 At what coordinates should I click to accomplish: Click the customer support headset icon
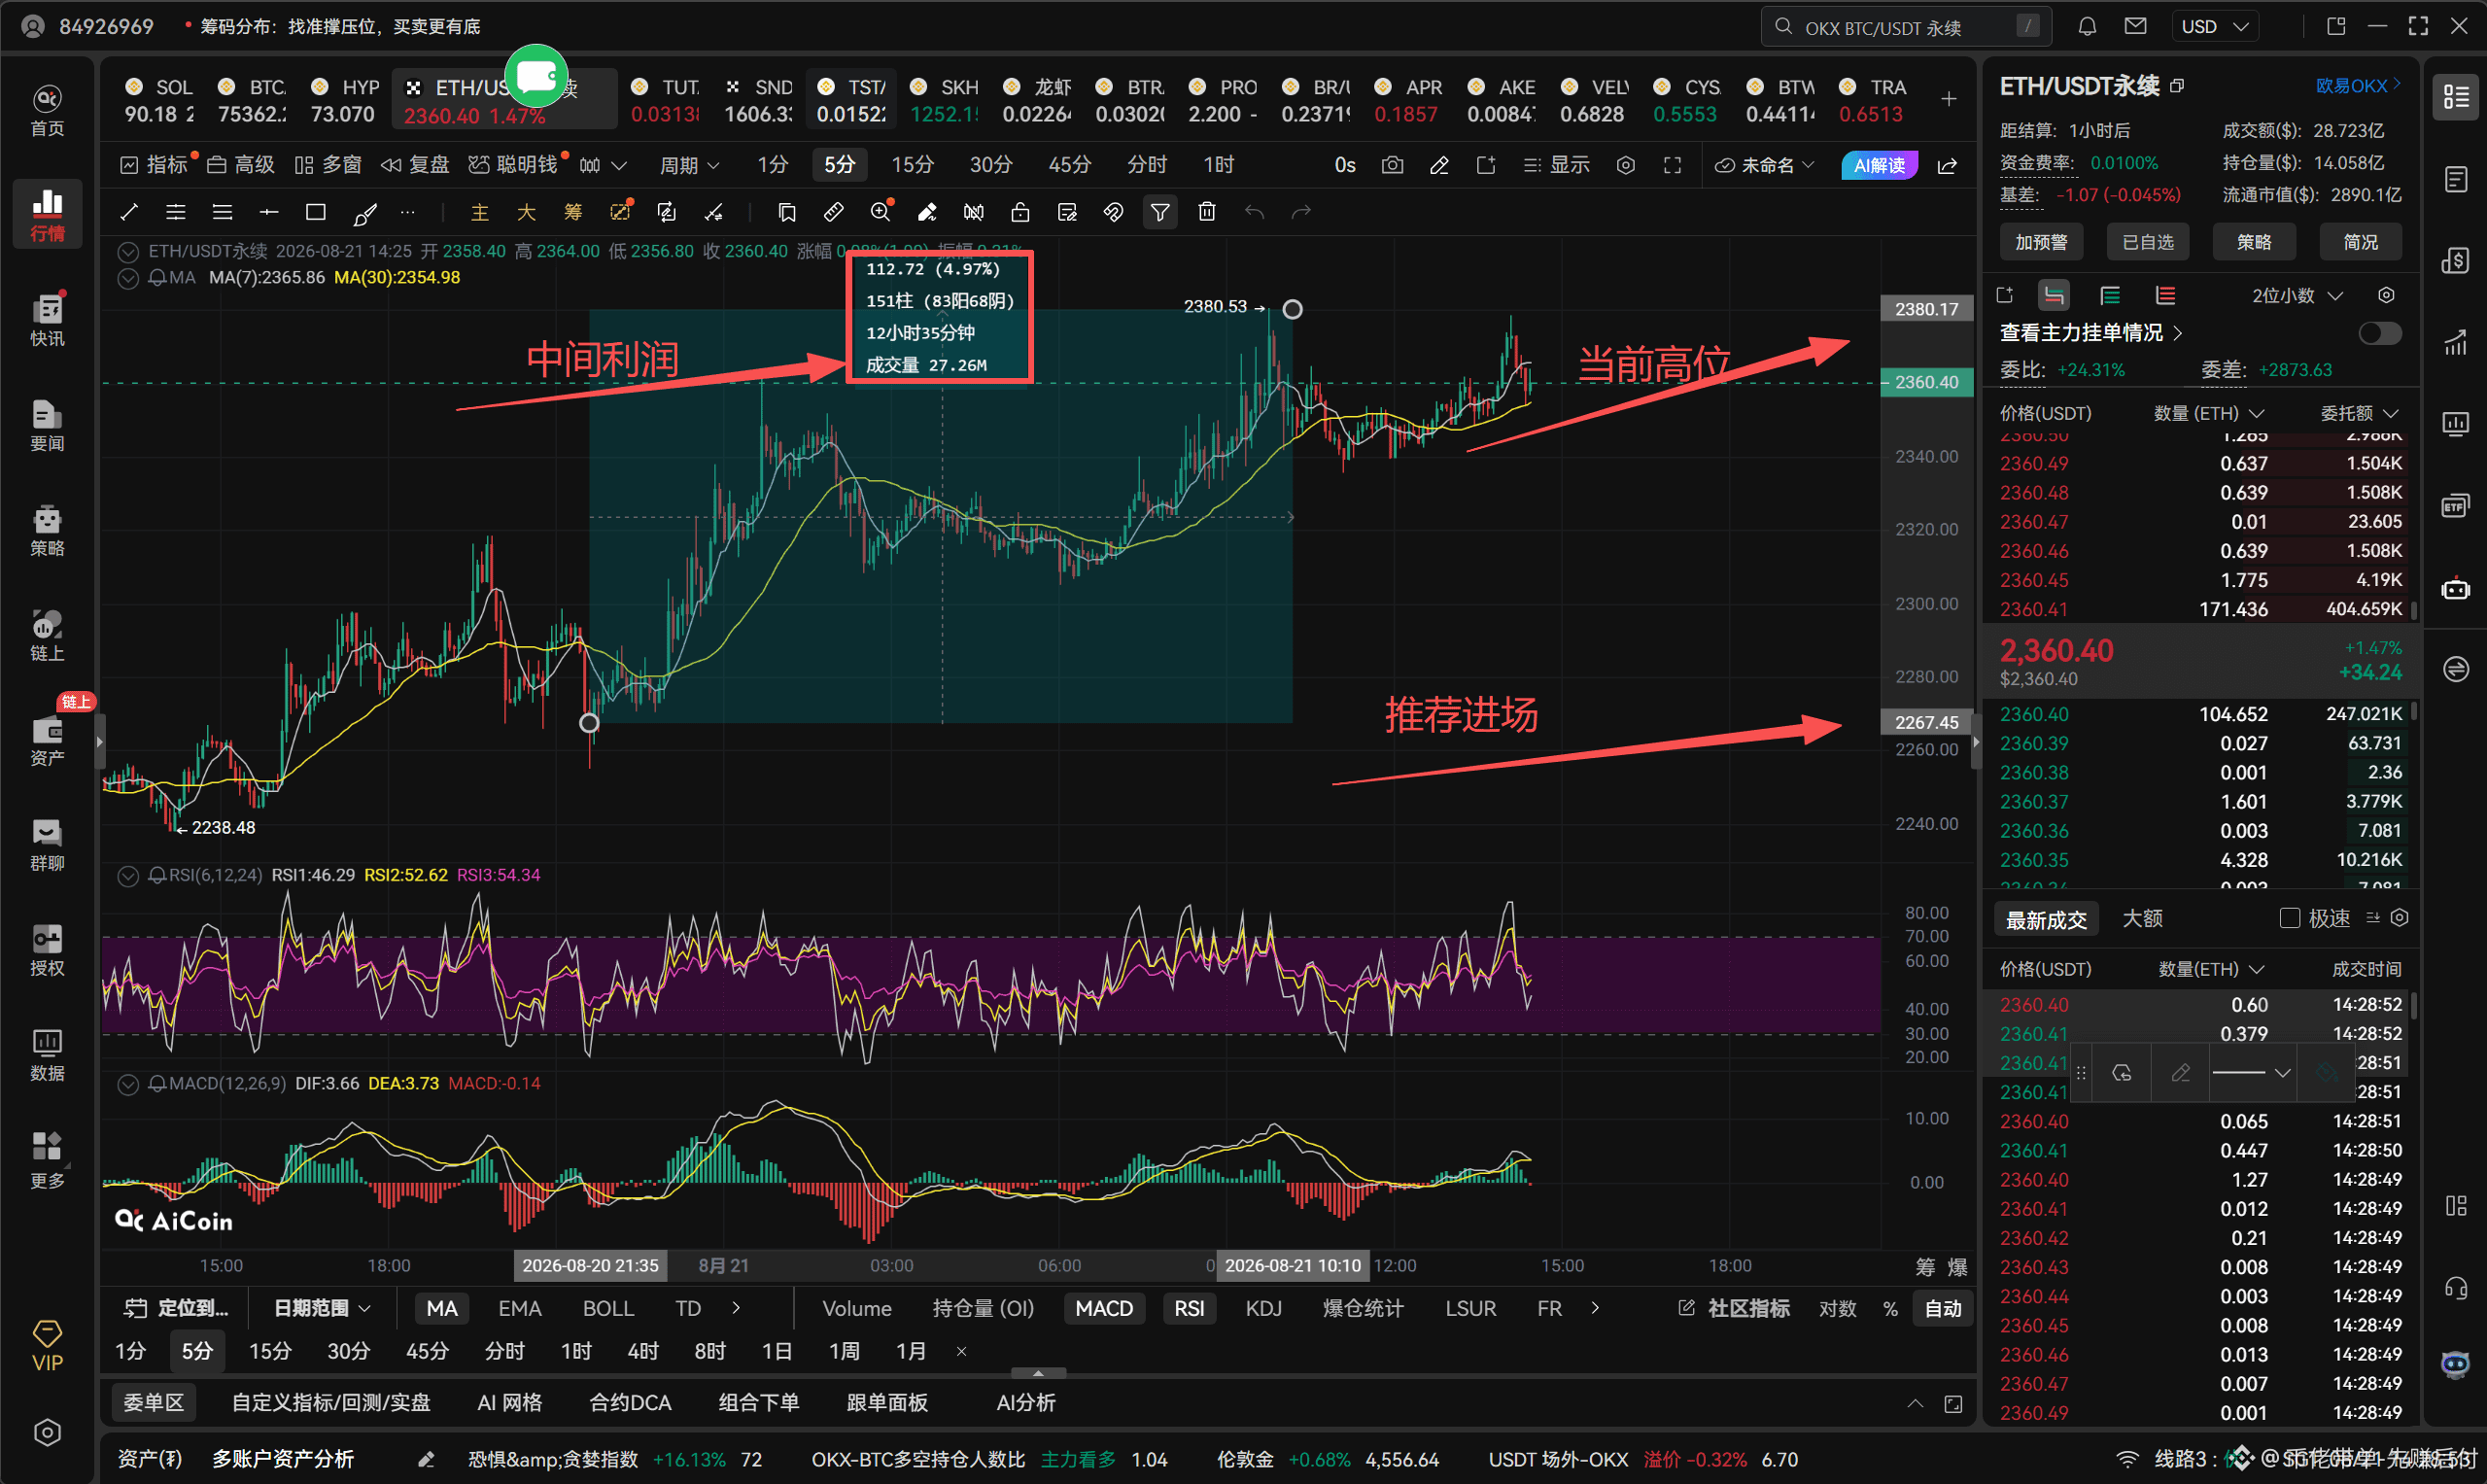click(2456, 1289)
